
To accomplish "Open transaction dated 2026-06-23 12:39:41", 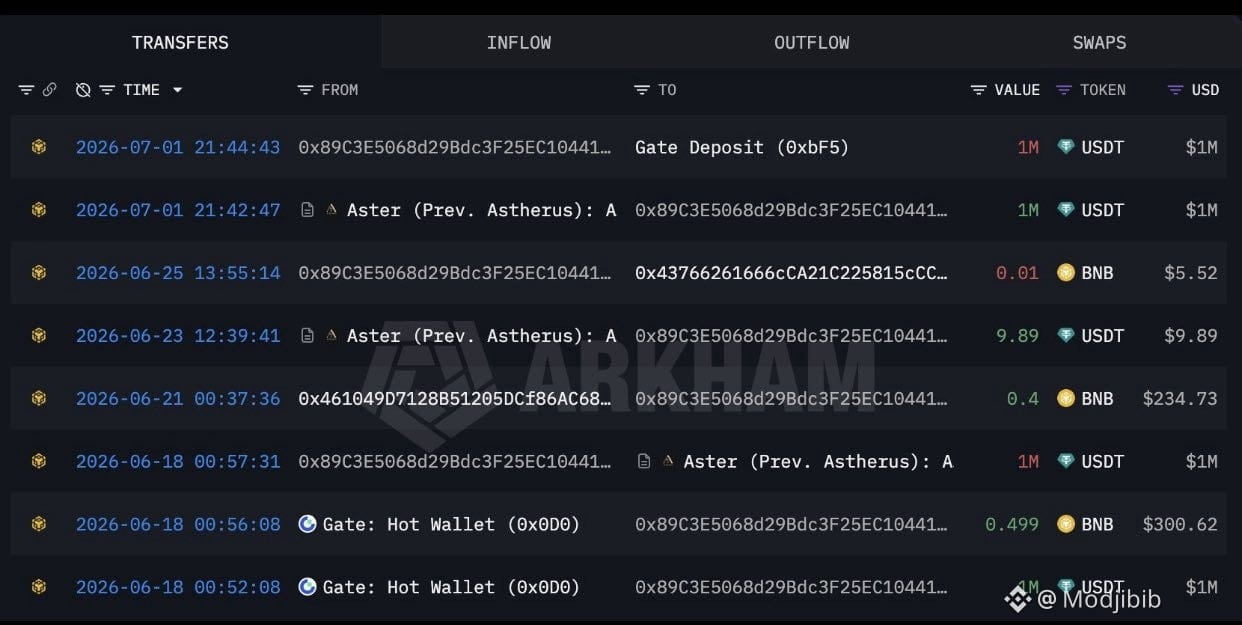I will 178,336.
